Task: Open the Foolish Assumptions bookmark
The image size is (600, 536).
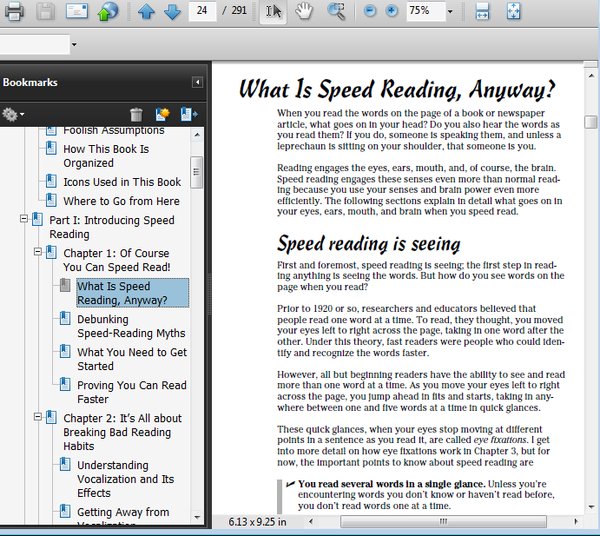Action: coord(114,130)
